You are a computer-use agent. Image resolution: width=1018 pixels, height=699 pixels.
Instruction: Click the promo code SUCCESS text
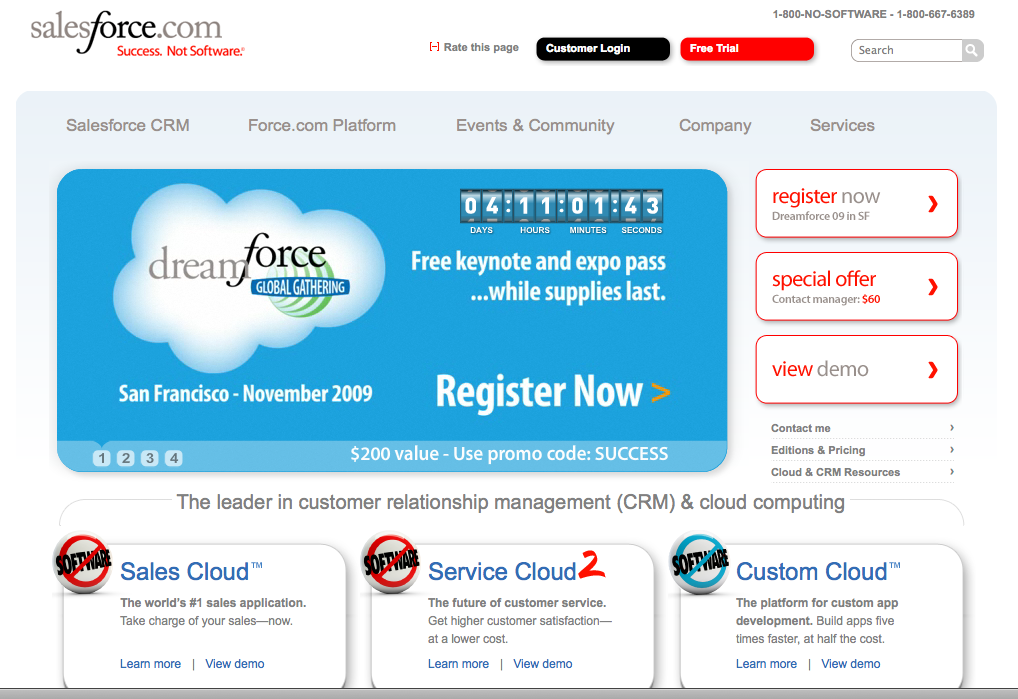509,454
